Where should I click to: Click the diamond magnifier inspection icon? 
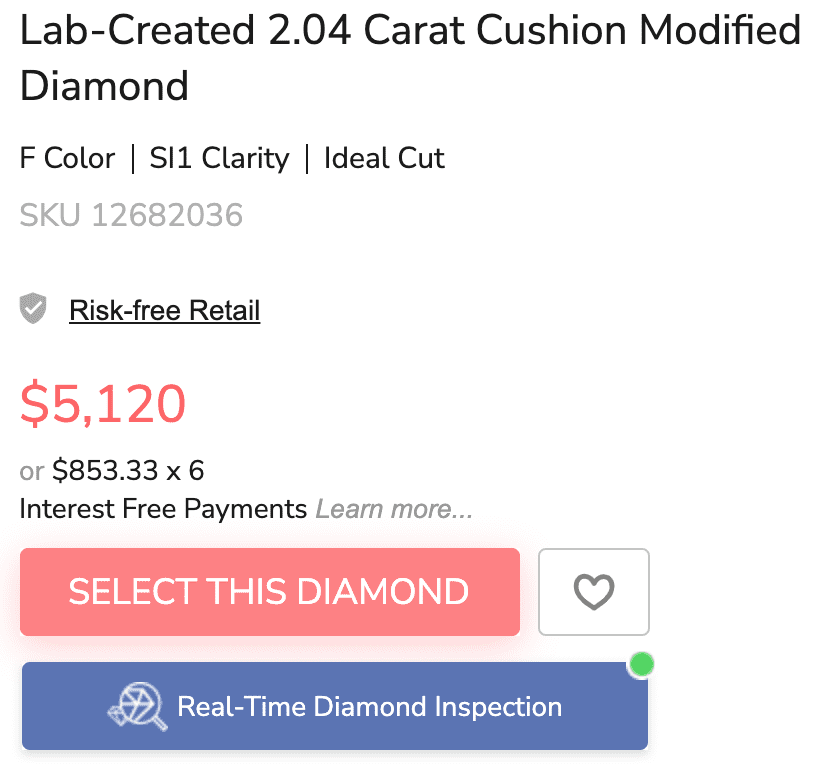coord(137,707)
